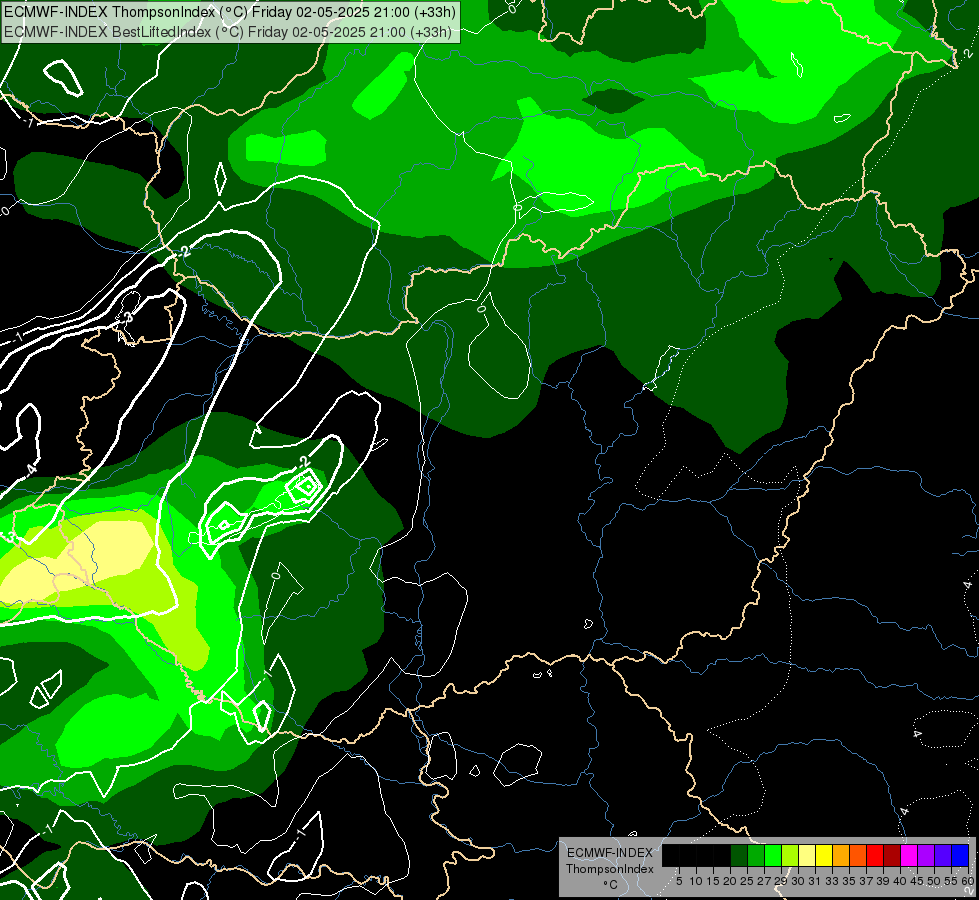Click legend tick value 30
Image resolution: width=979 pixels, height=900 pixels.
[x=798, y=881]
